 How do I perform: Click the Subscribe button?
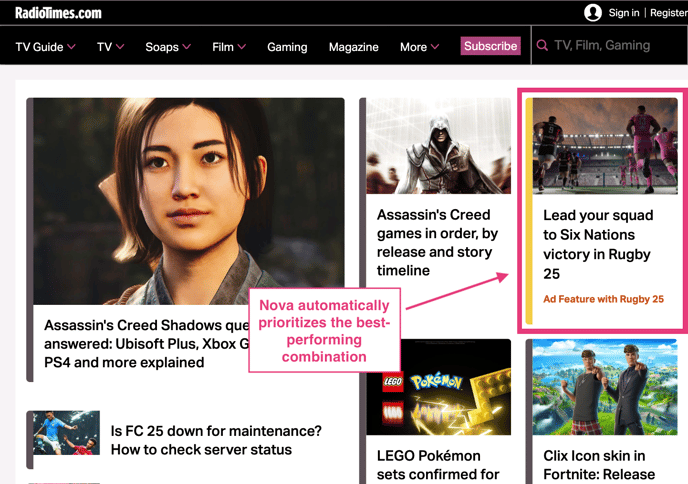(490, 46)
